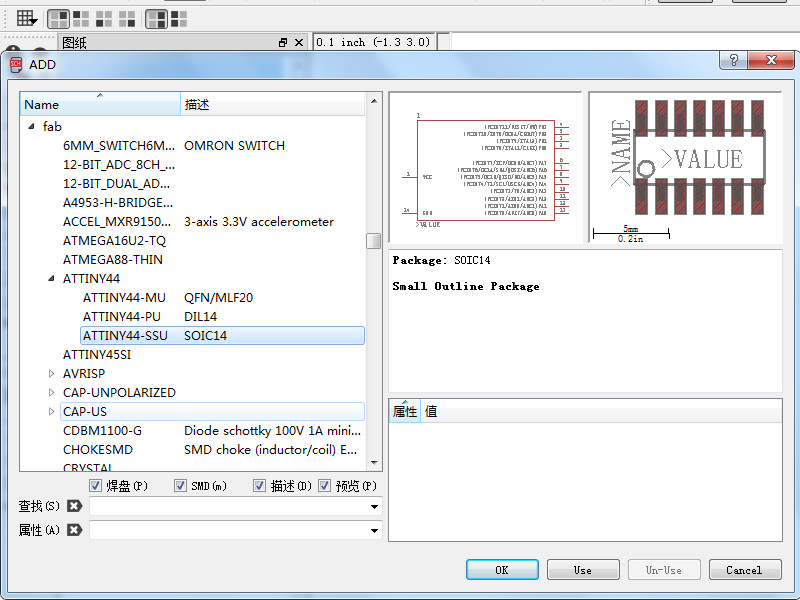Select the ATTINY44-MU QFN/MLF20 variant

pyautogui.click(x=222, y=297)
